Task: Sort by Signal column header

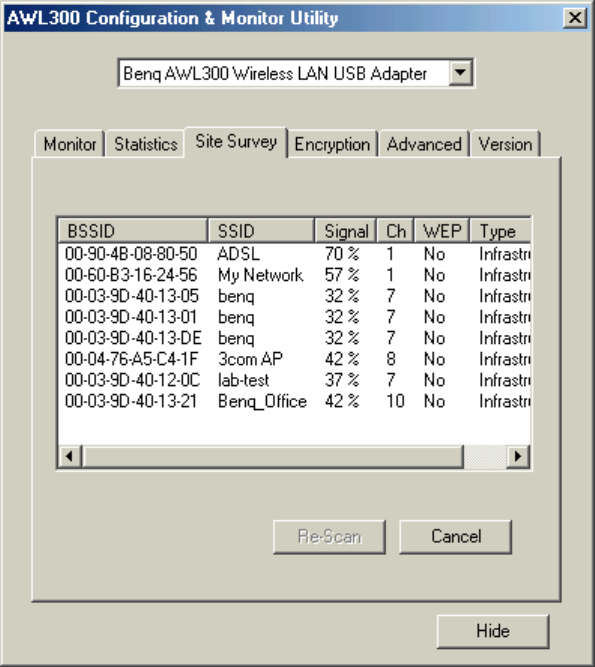Action: coord(346,231)
